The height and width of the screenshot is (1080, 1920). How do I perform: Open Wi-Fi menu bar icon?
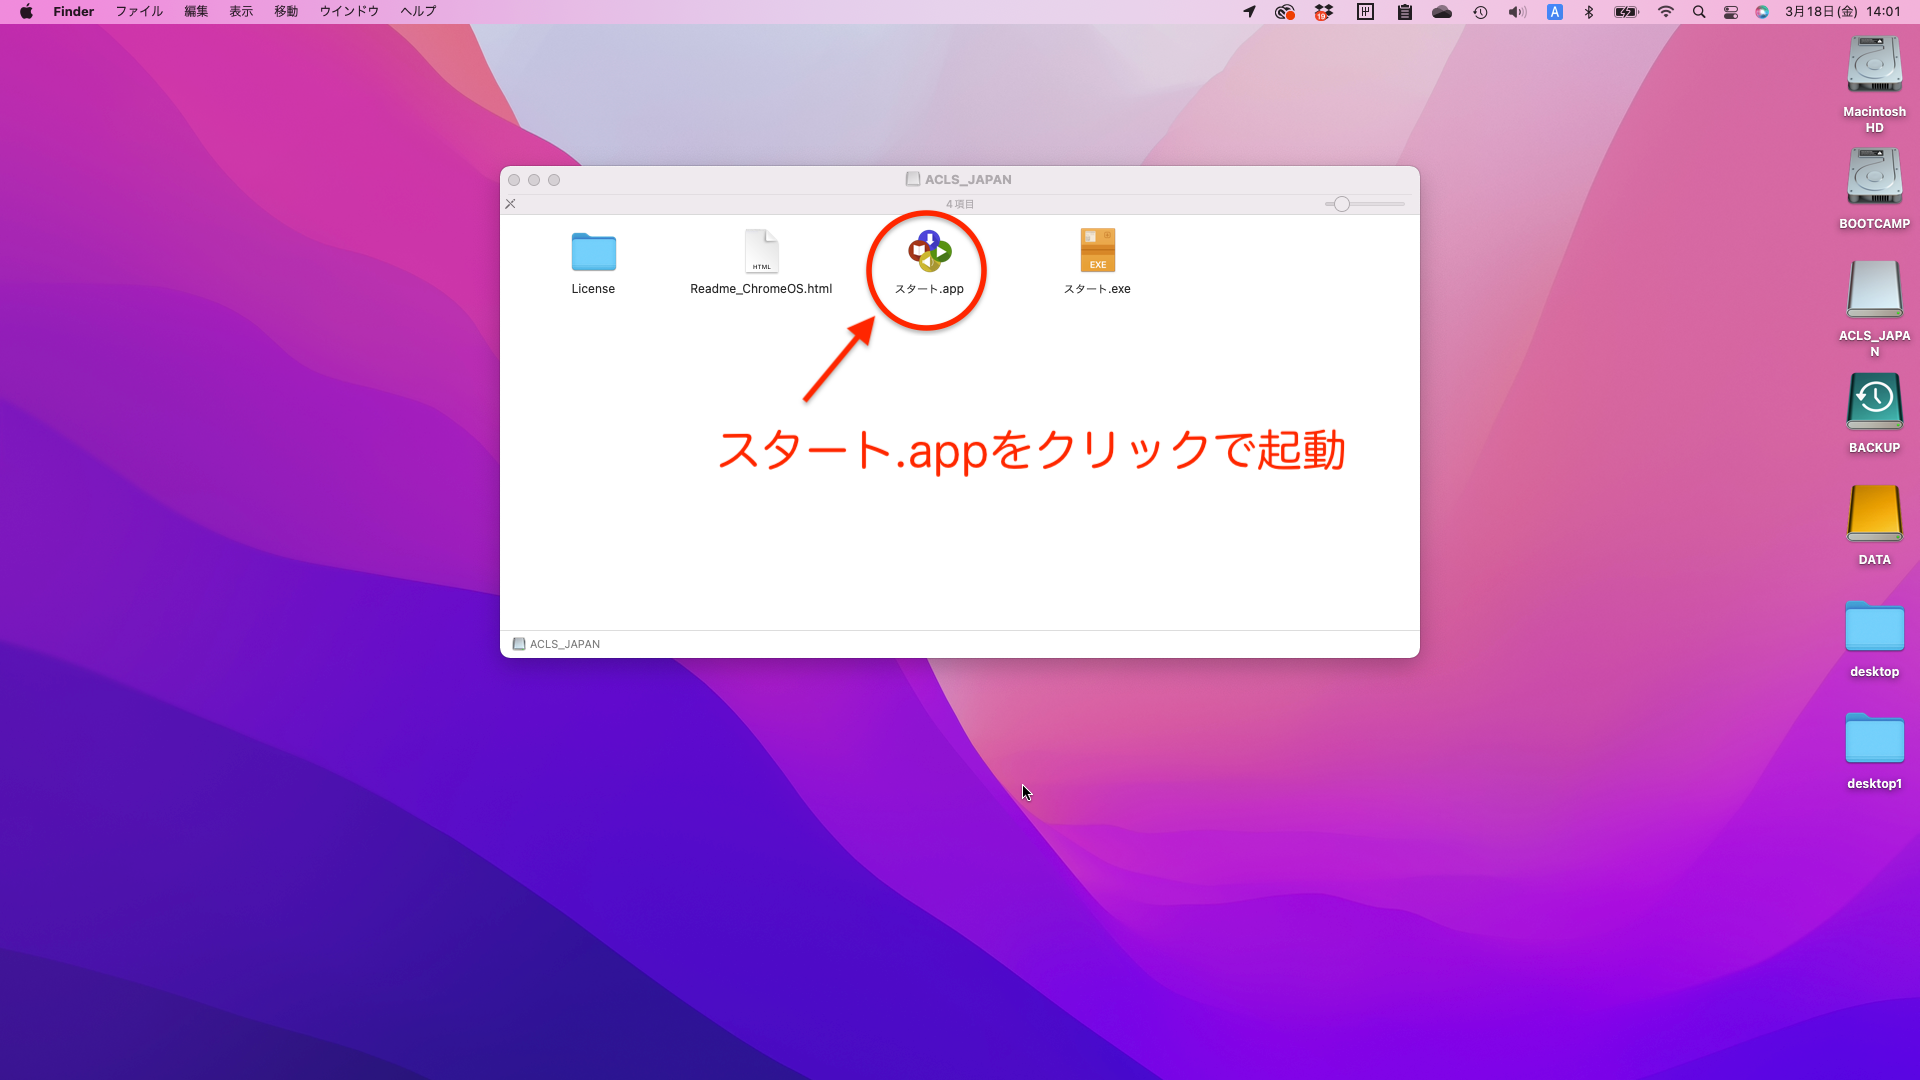click(x=1665, y=12)
